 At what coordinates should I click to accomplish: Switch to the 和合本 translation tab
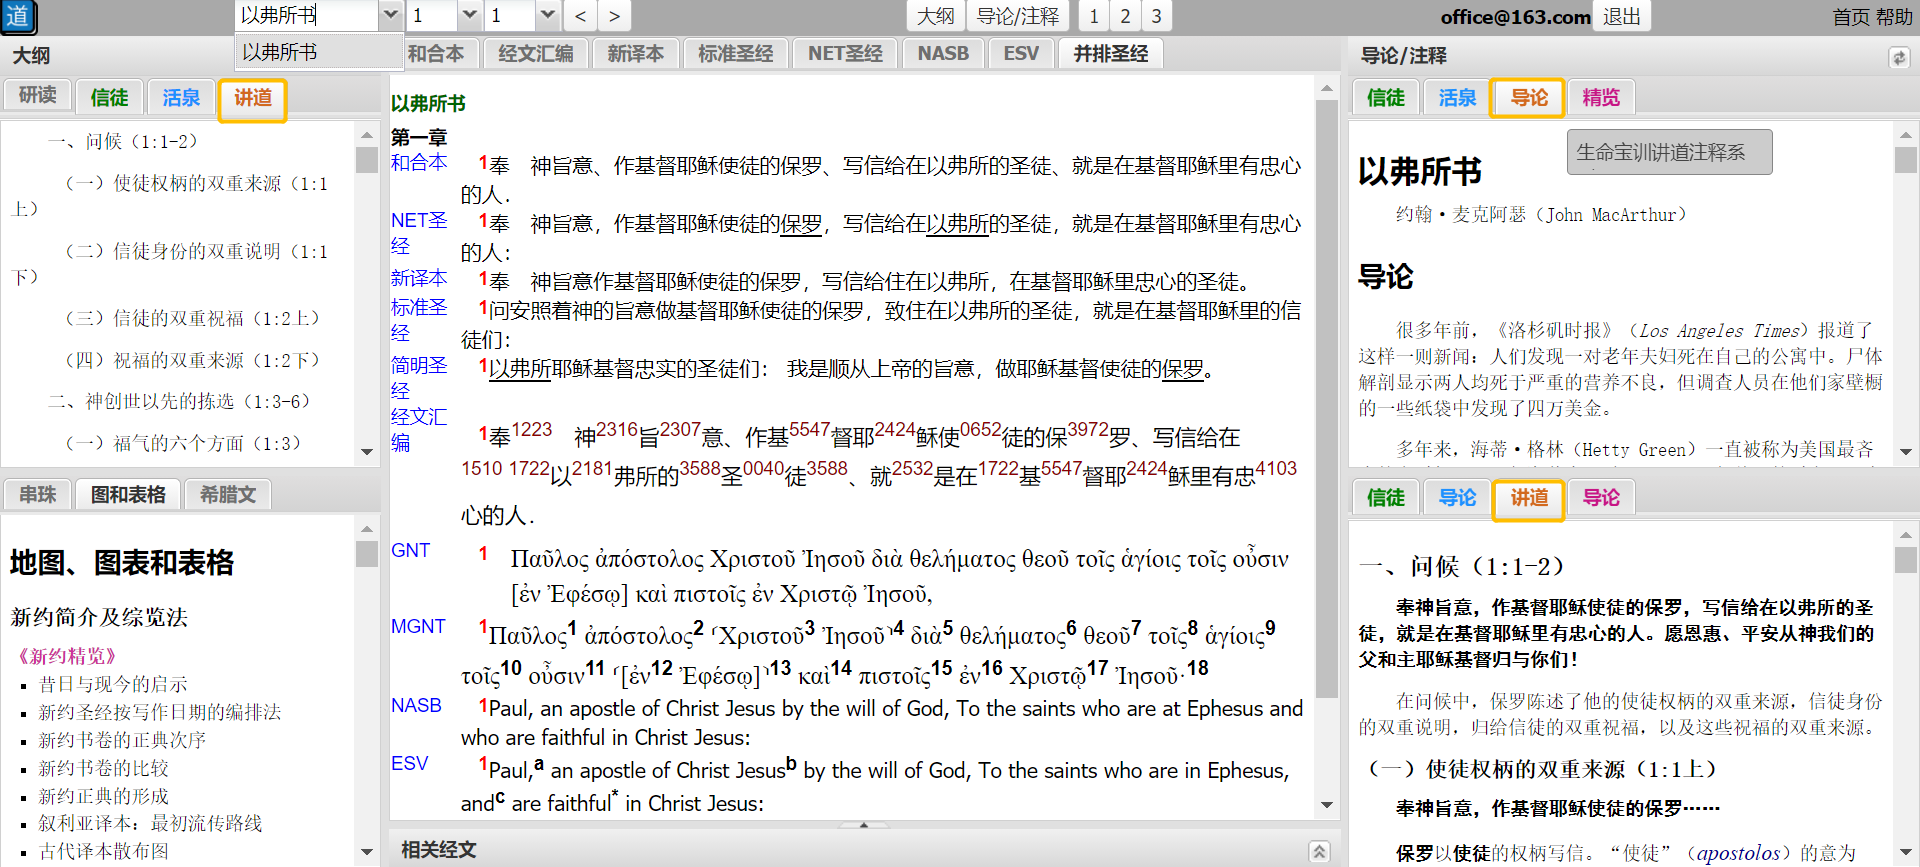[436, 54]
